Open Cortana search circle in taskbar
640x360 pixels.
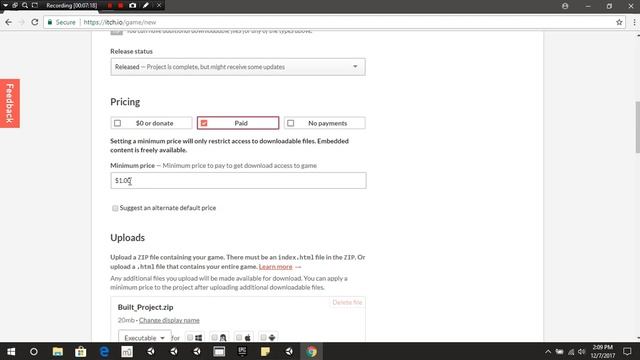(34, 351)
